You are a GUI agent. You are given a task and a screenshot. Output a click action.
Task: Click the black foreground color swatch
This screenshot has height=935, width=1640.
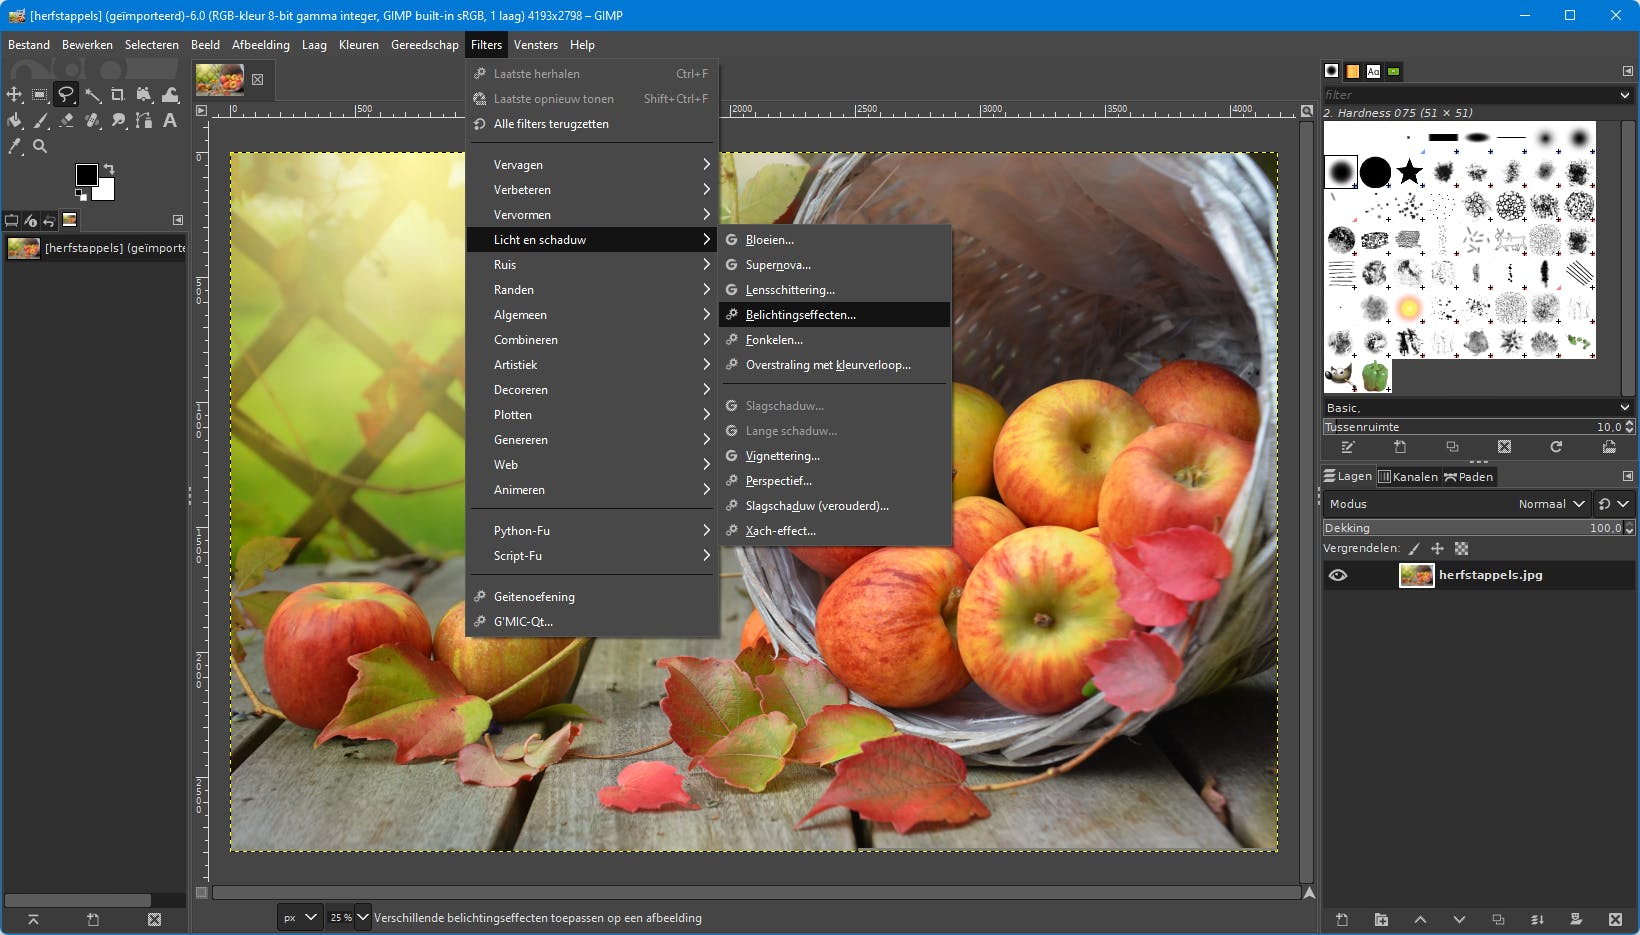(87, 175)
